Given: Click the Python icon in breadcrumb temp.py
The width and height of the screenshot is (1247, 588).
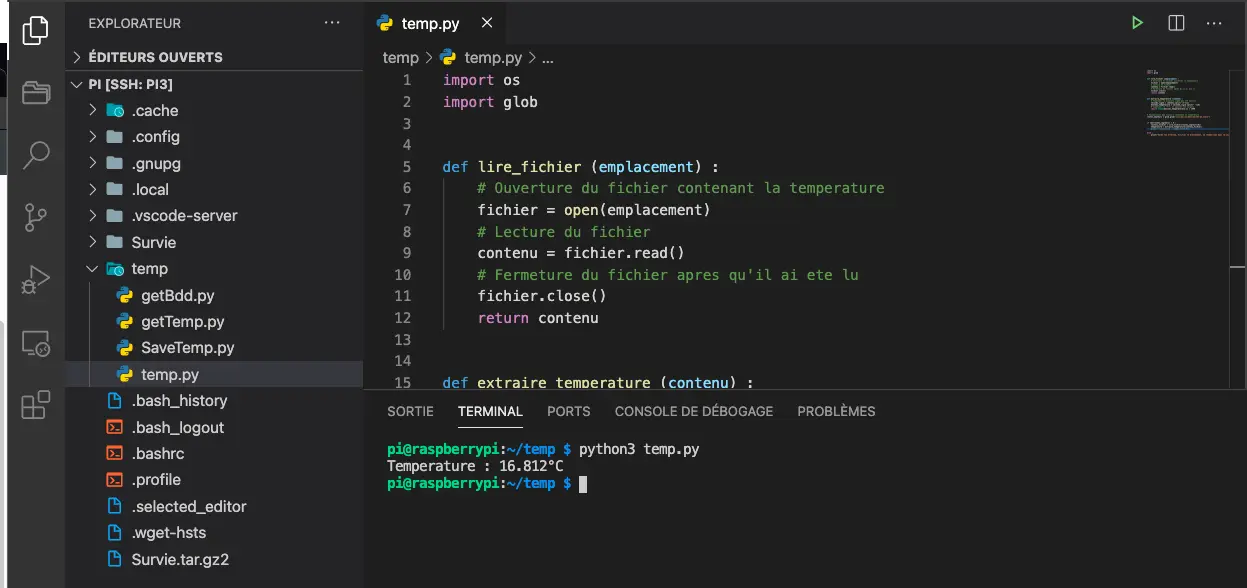Looking at the screenshot, I should (448, 57).
